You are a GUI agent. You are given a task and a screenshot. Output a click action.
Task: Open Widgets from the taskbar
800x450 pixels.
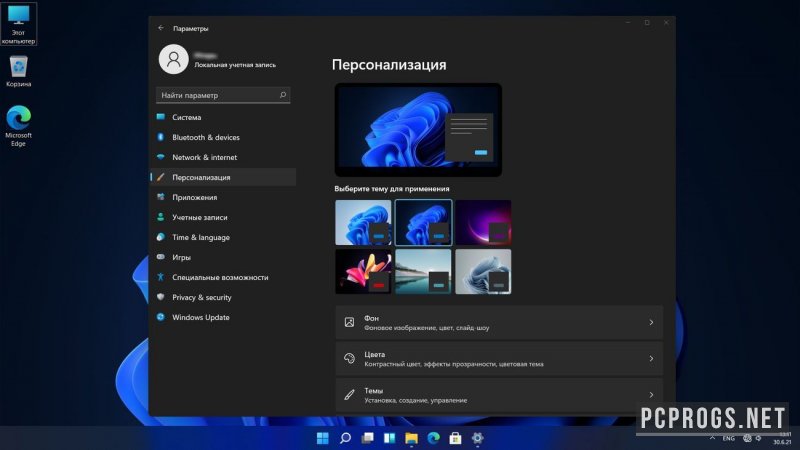[390, 438]
